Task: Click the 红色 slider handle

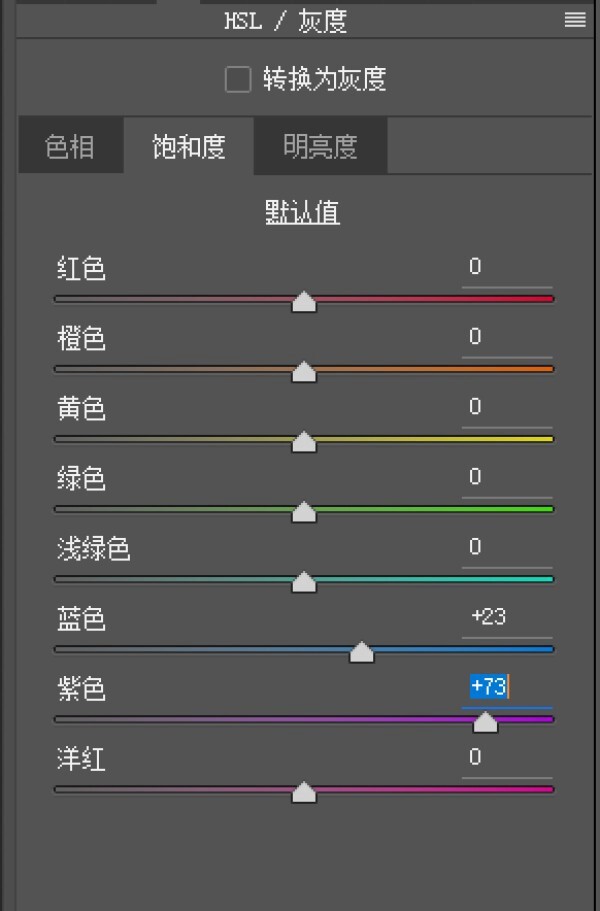Action: (304, 302)
